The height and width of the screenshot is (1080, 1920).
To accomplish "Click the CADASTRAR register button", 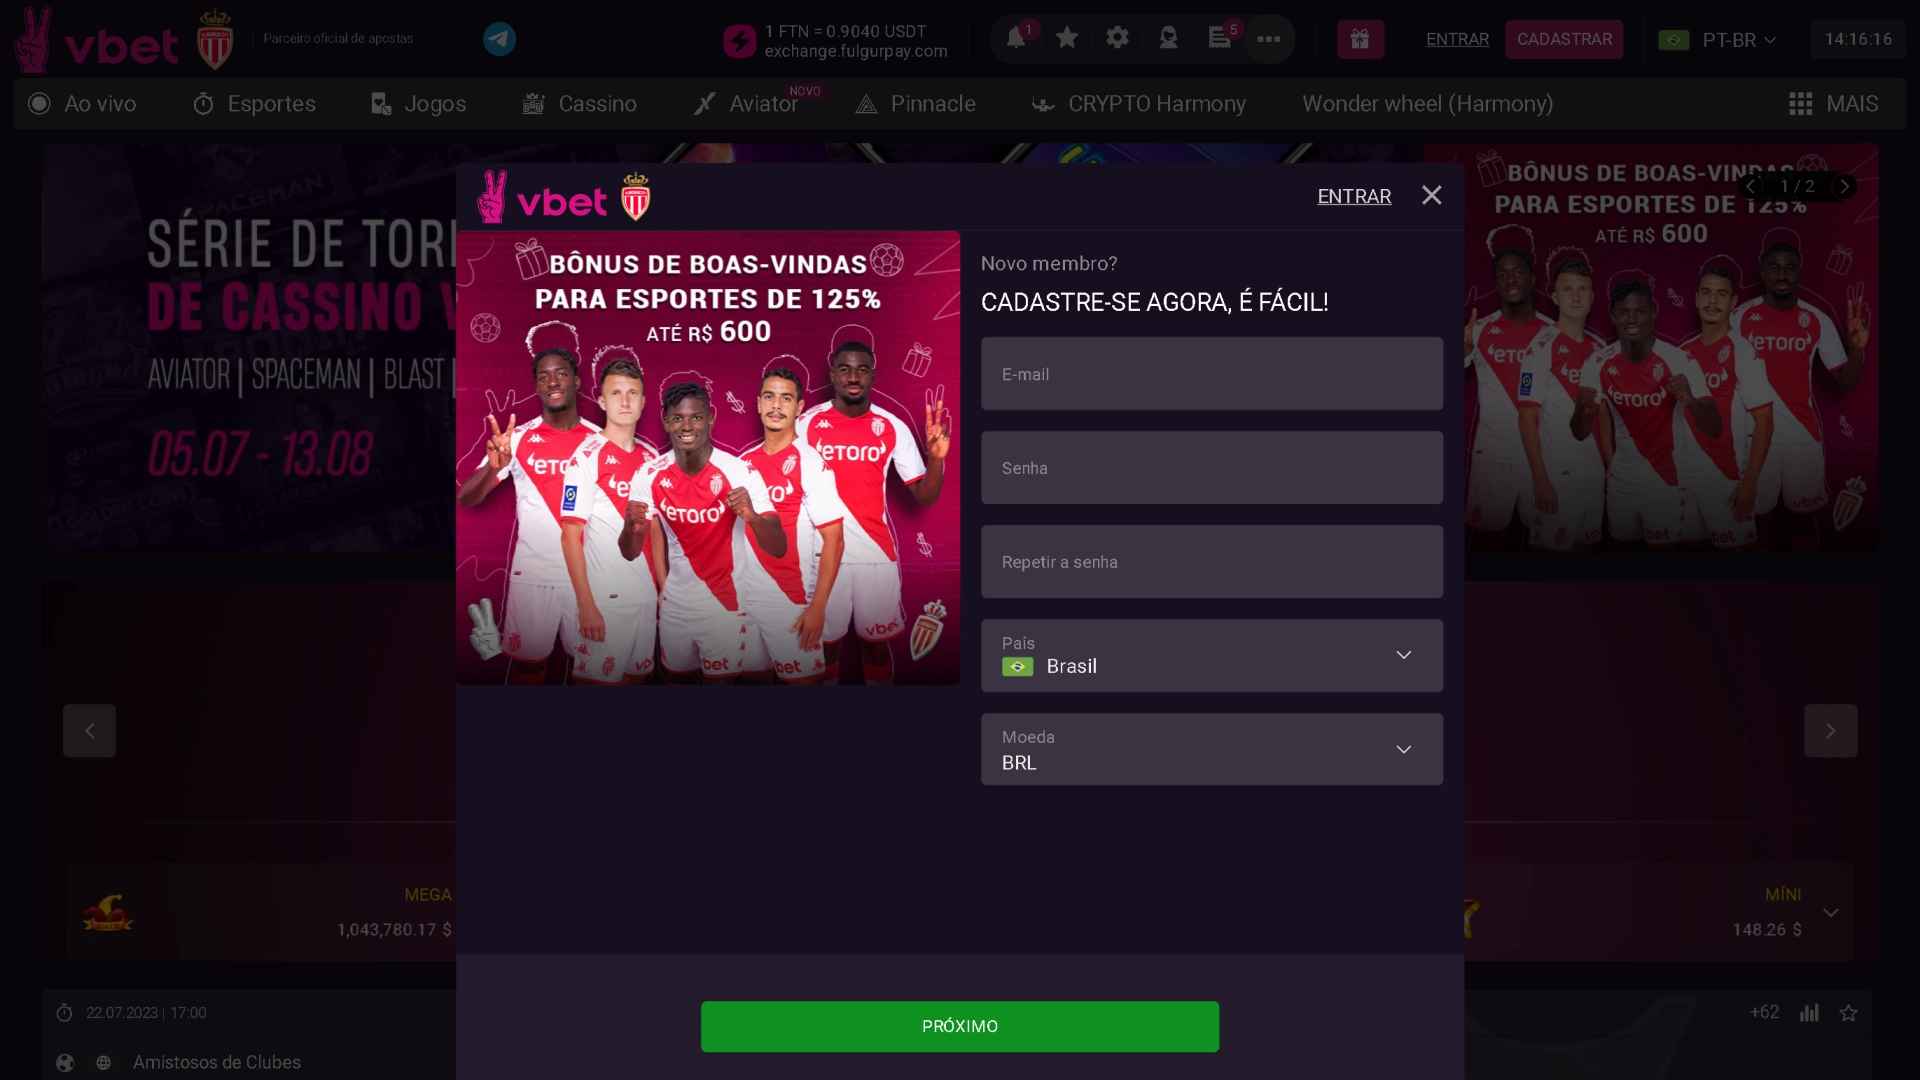I will [1565, 38].
